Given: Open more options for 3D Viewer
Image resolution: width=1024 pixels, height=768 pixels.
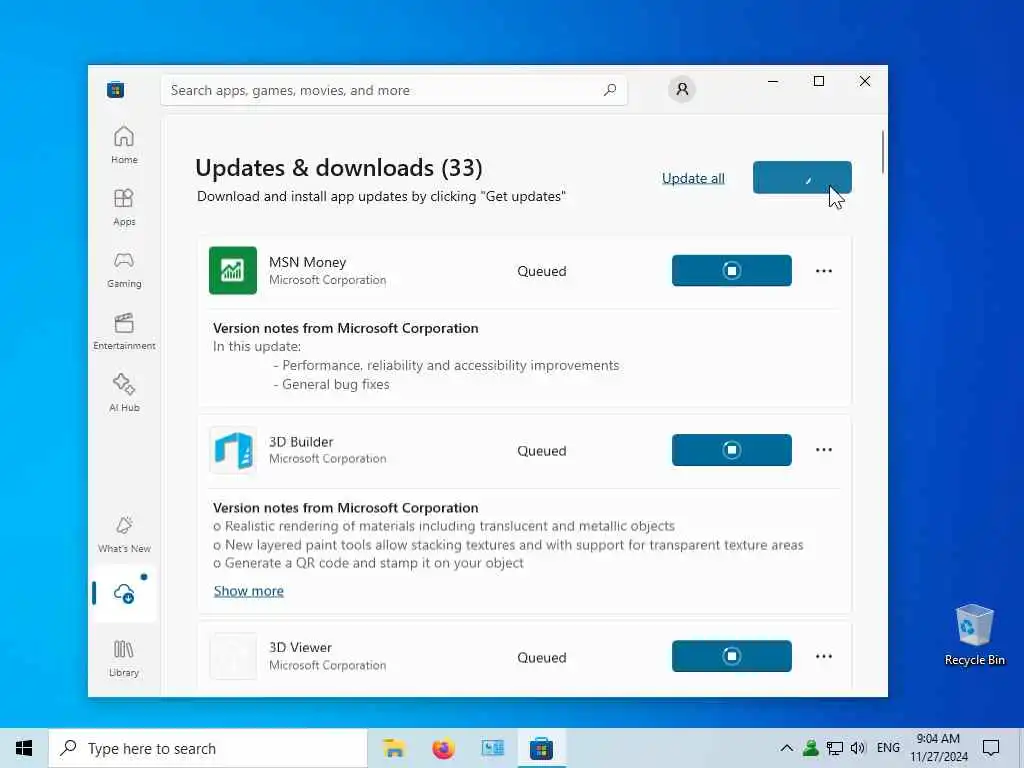Looking at the screenshot, I should tap(824, 656).
